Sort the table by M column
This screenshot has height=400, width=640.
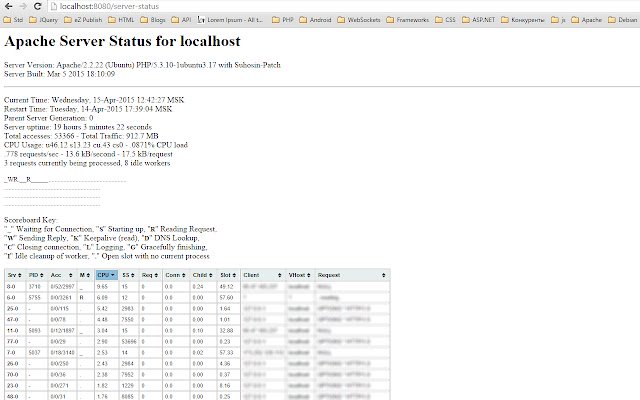[85, 275]
